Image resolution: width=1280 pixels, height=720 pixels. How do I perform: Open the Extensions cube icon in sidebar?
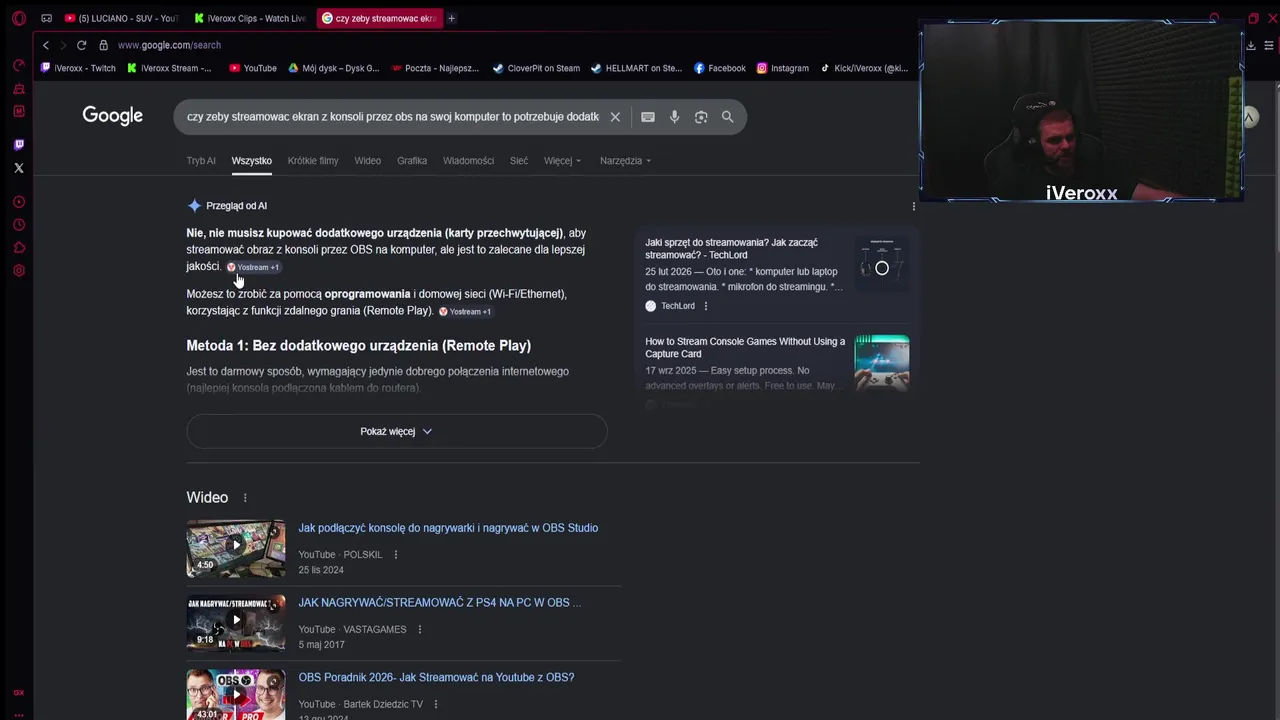point(18,248)
